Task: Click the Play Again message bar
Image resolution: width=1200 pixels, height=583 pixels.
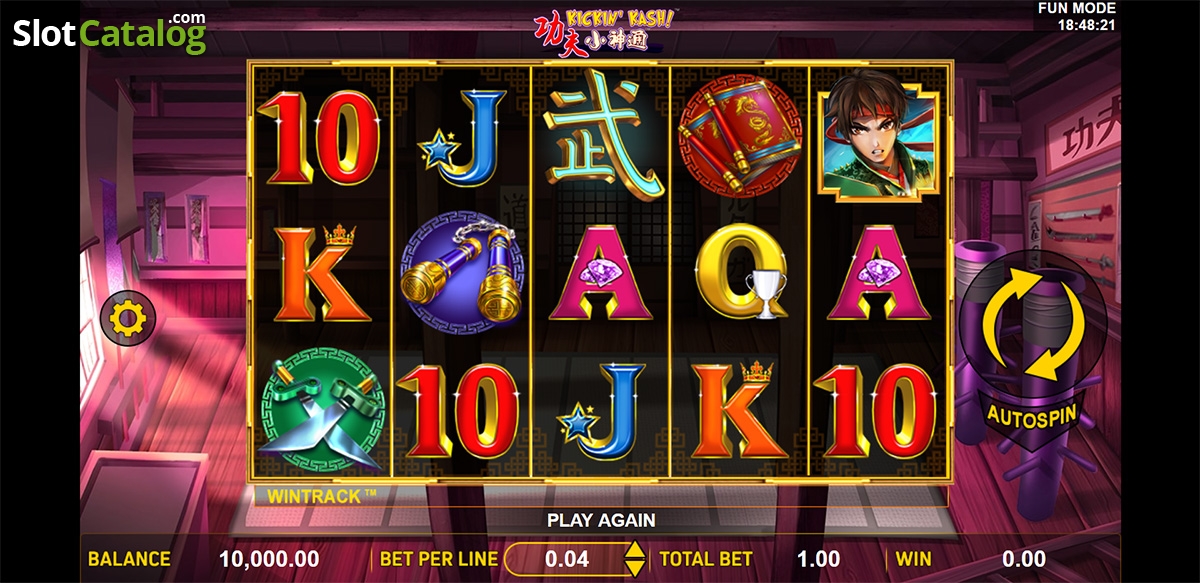Action: pyautogui.click(x=600, y=520)
